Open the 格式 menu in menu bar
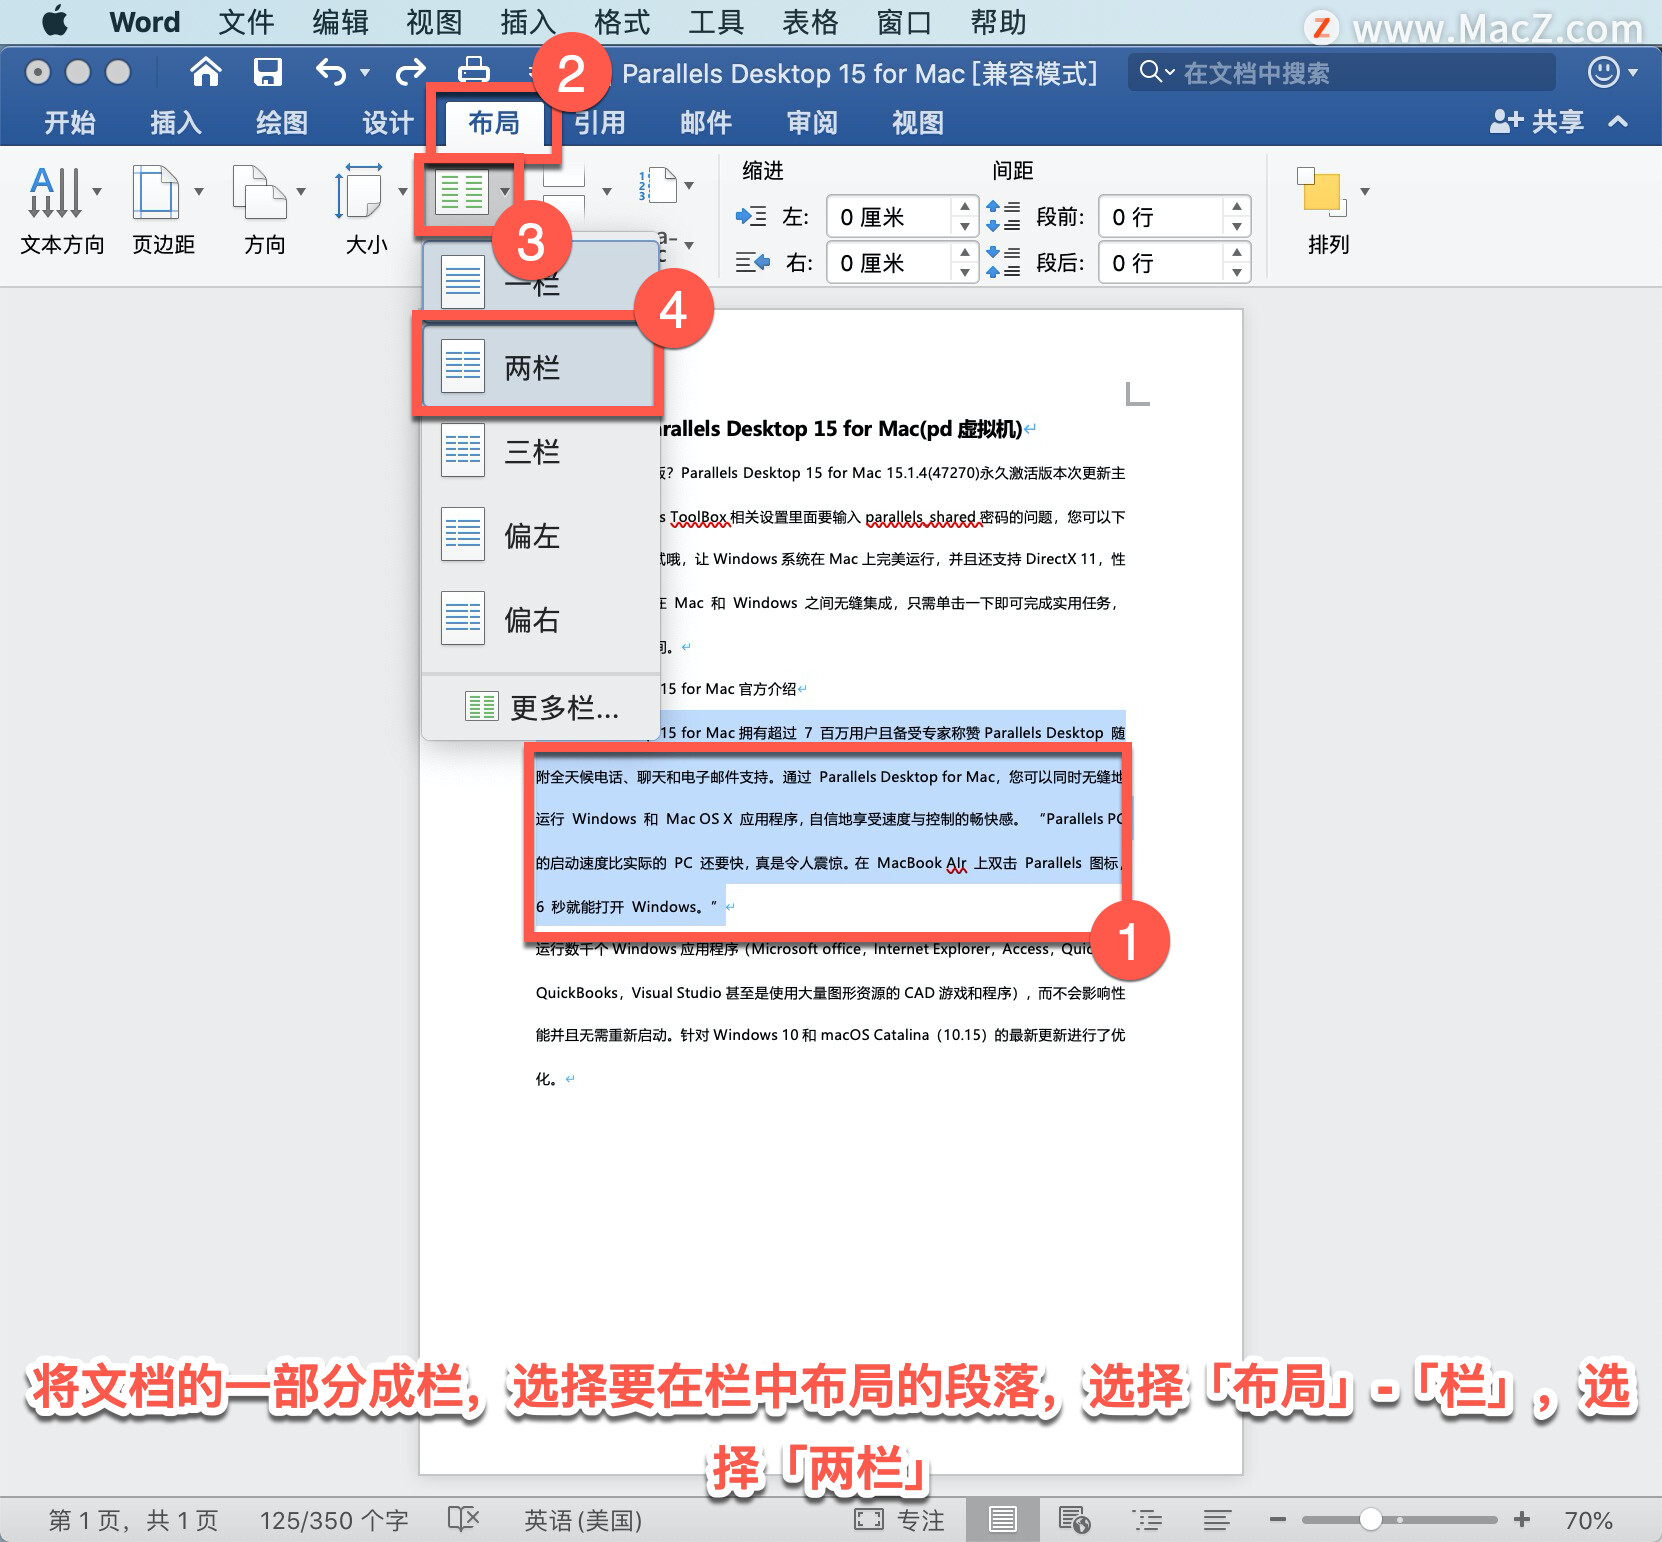 tap(622, 22)
